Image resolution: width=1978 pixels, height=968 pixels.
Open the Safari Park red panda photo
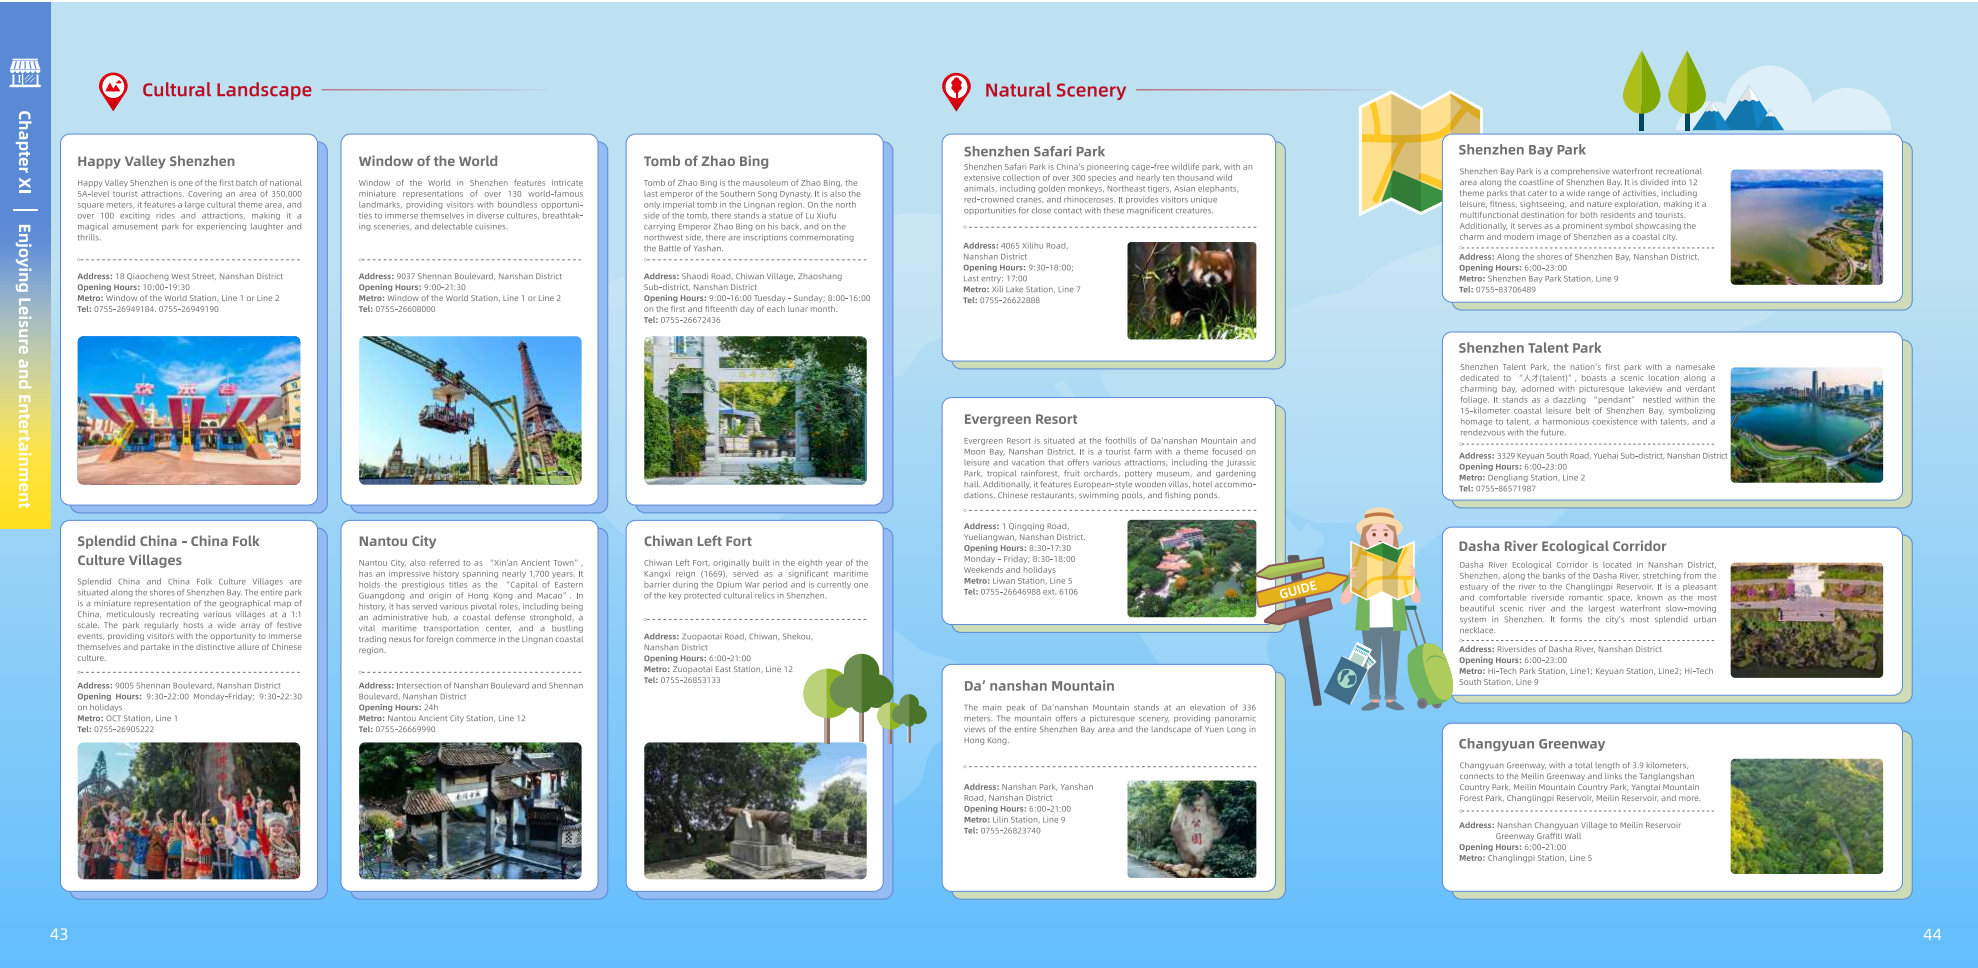pos(1192,291)
